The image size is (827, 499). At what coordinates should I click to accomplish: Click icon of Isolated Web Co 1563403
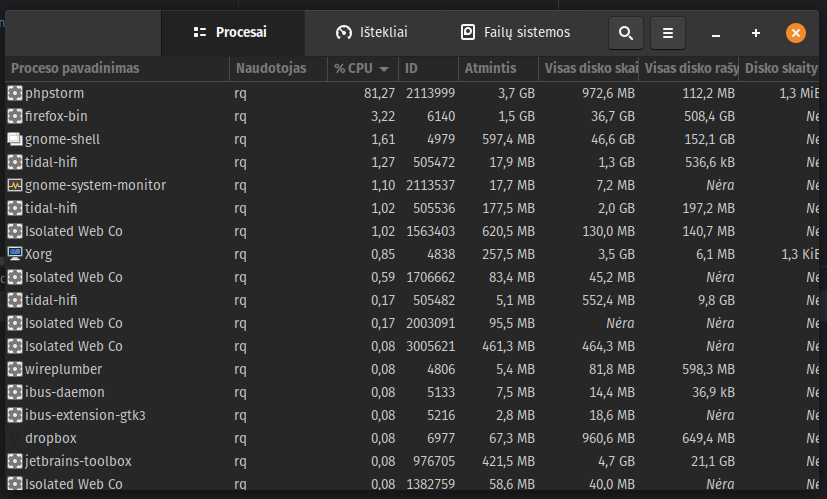click(15, 232)
